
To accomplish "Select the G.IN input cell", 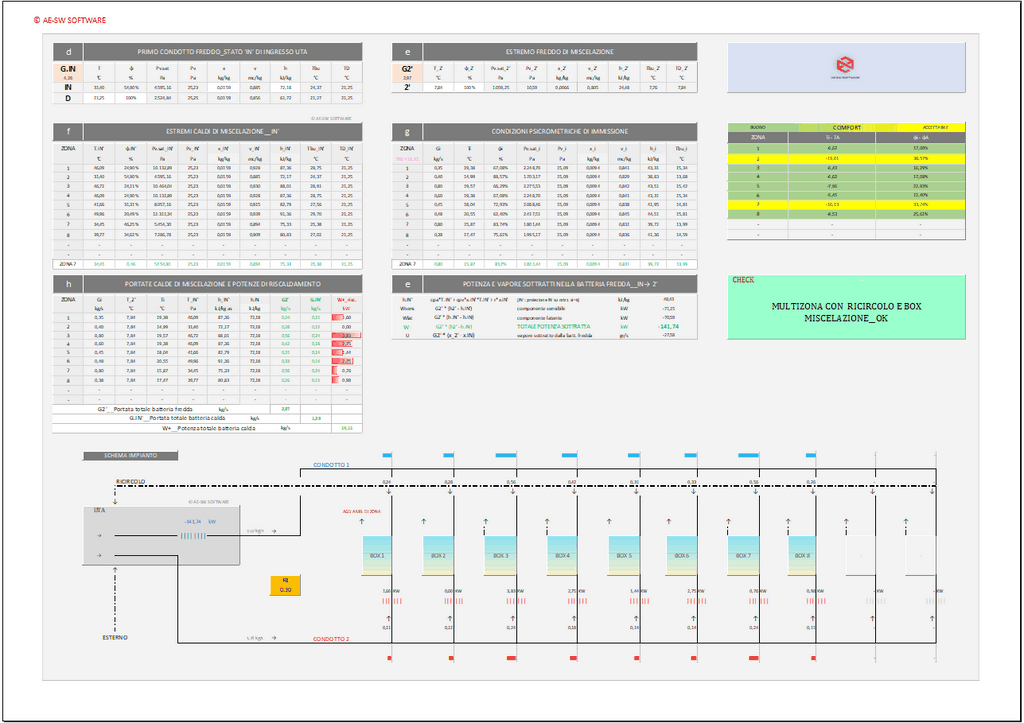I will (x=68, y=70).
